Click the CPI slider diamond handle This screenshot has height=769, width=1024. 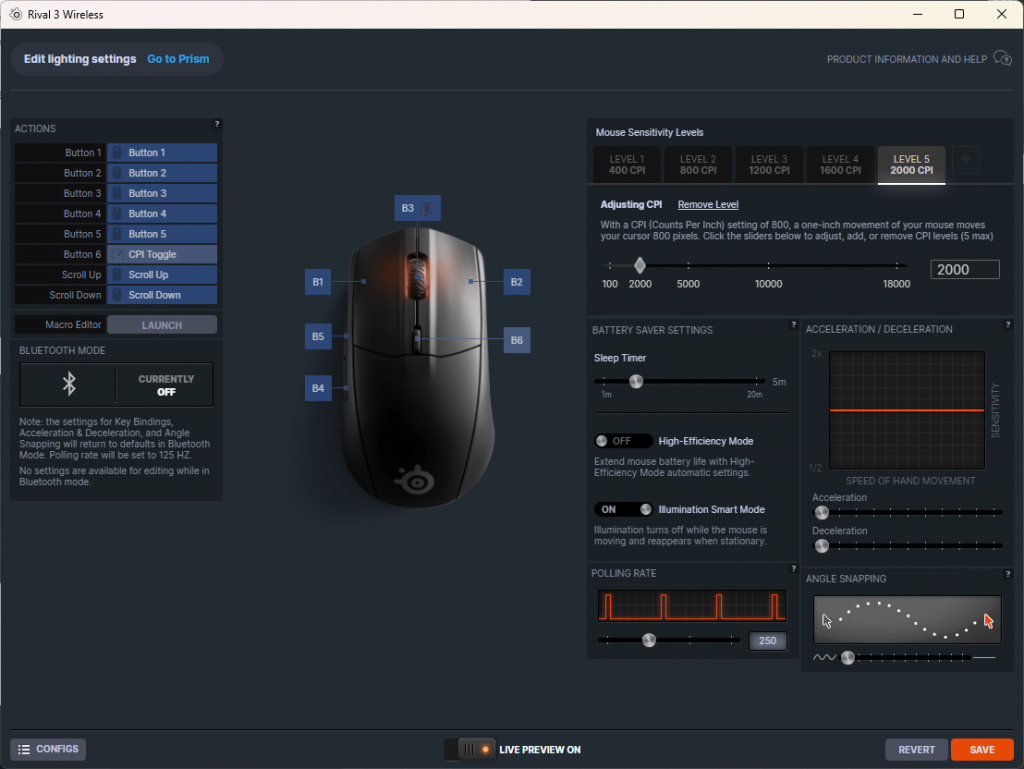coord(640,265)
